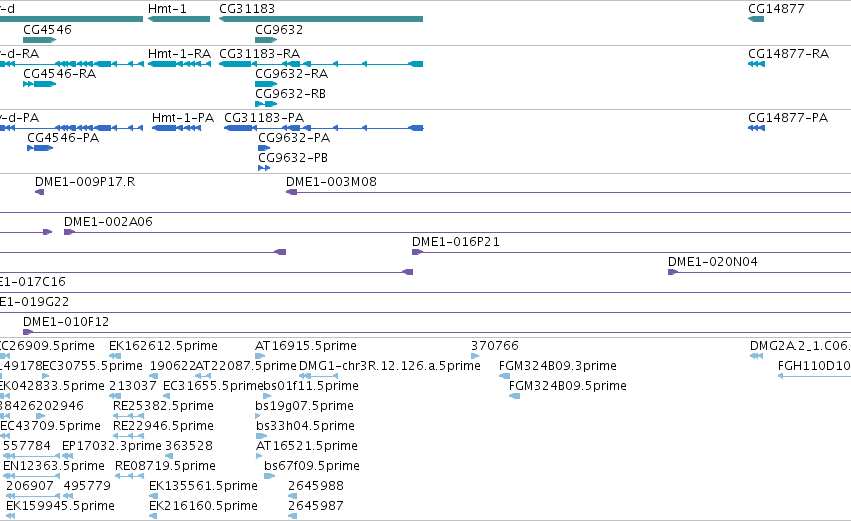Open EST RE08719.5prime
Viewport: 851px width, 521px height.
click(165, 466)
